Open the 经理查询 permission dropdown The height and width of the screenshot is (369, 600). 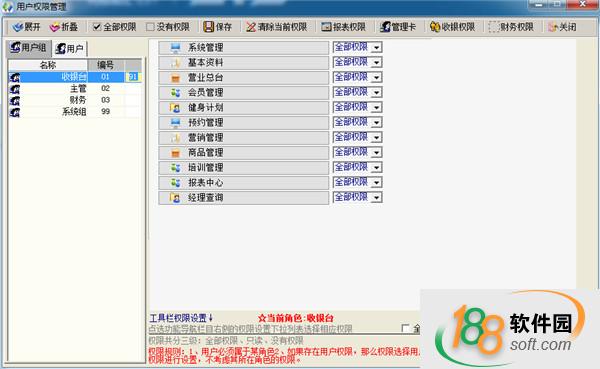coord(377,198)
